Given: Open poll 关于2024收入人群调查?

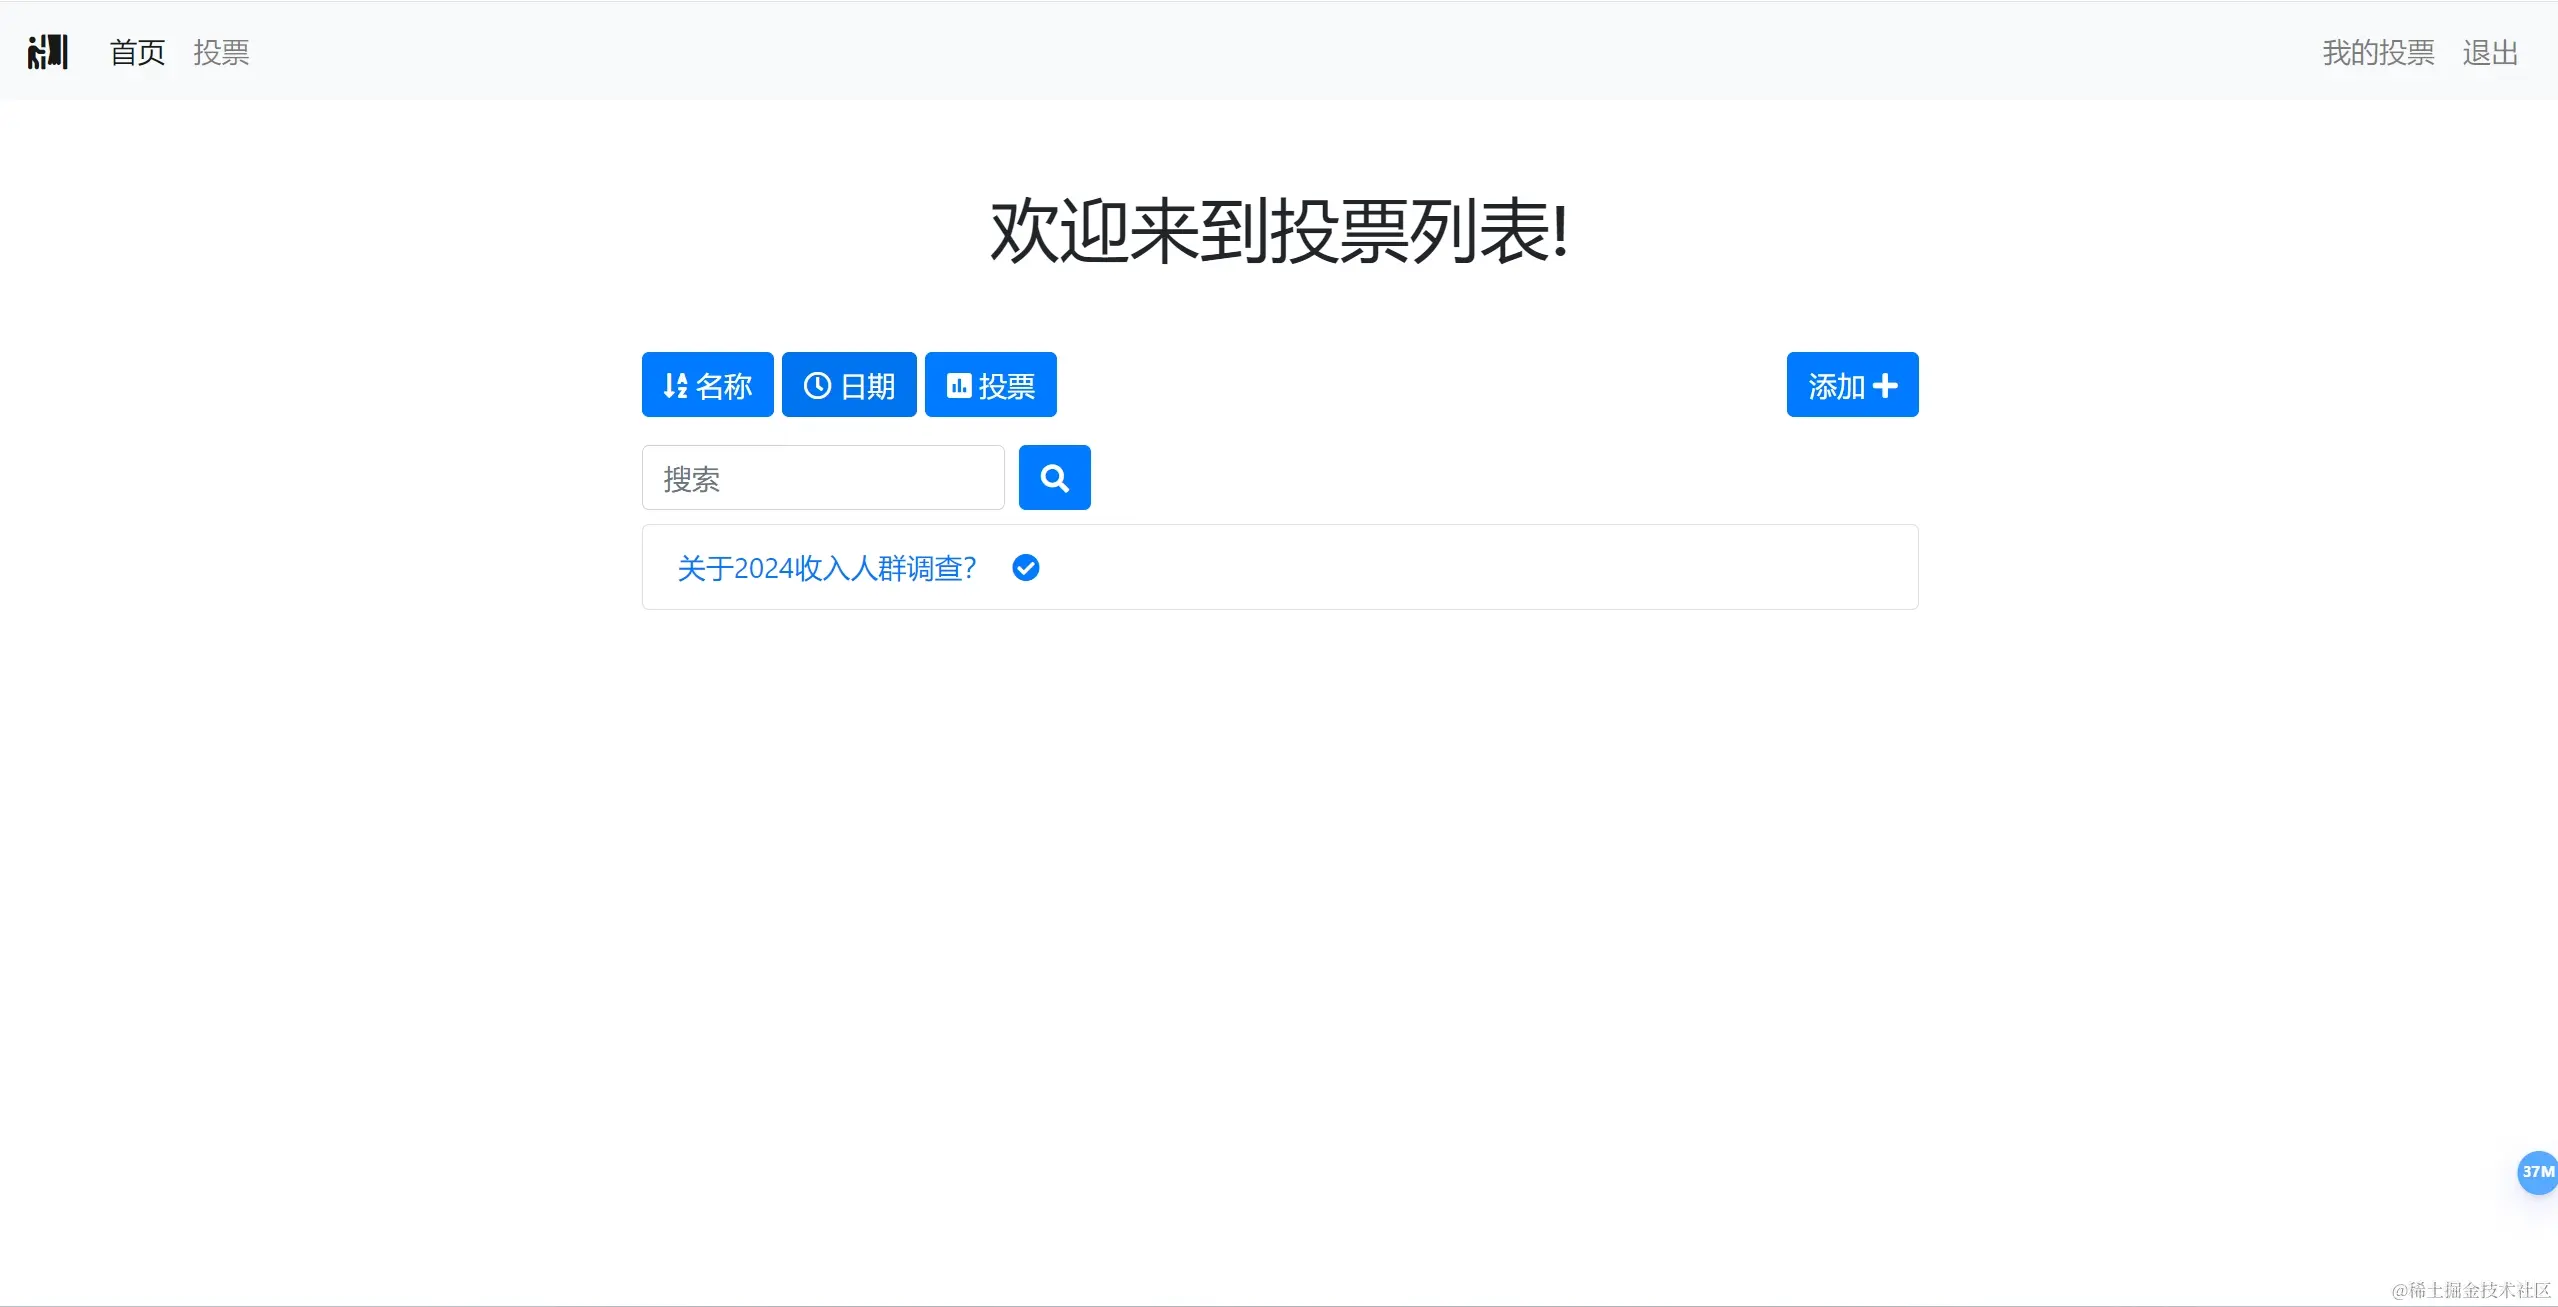Looking at the screenshot, I should tap(826, 568).
